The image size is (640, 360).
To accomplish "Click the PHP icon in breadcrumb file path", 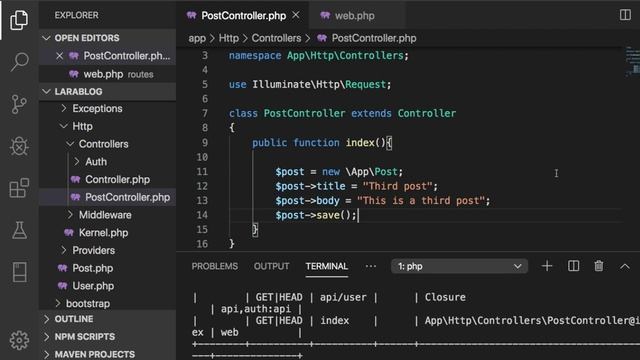I will tap(322, 38).
